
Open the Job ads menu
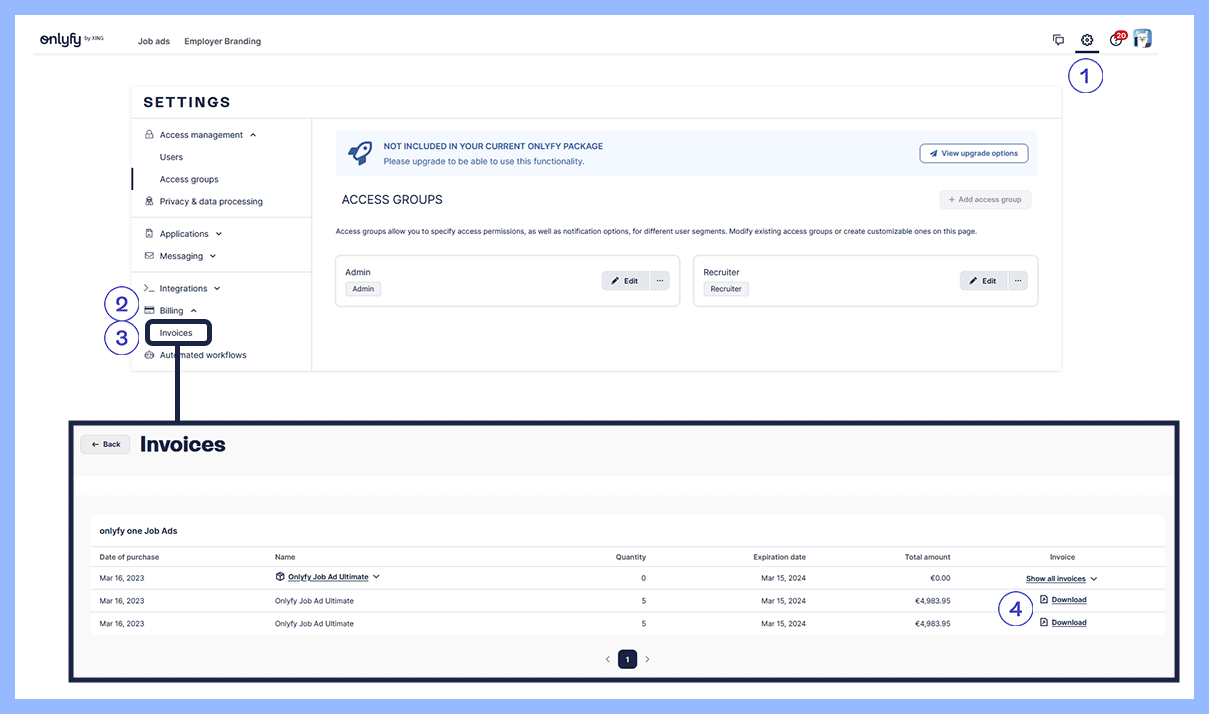click(154, 41)
